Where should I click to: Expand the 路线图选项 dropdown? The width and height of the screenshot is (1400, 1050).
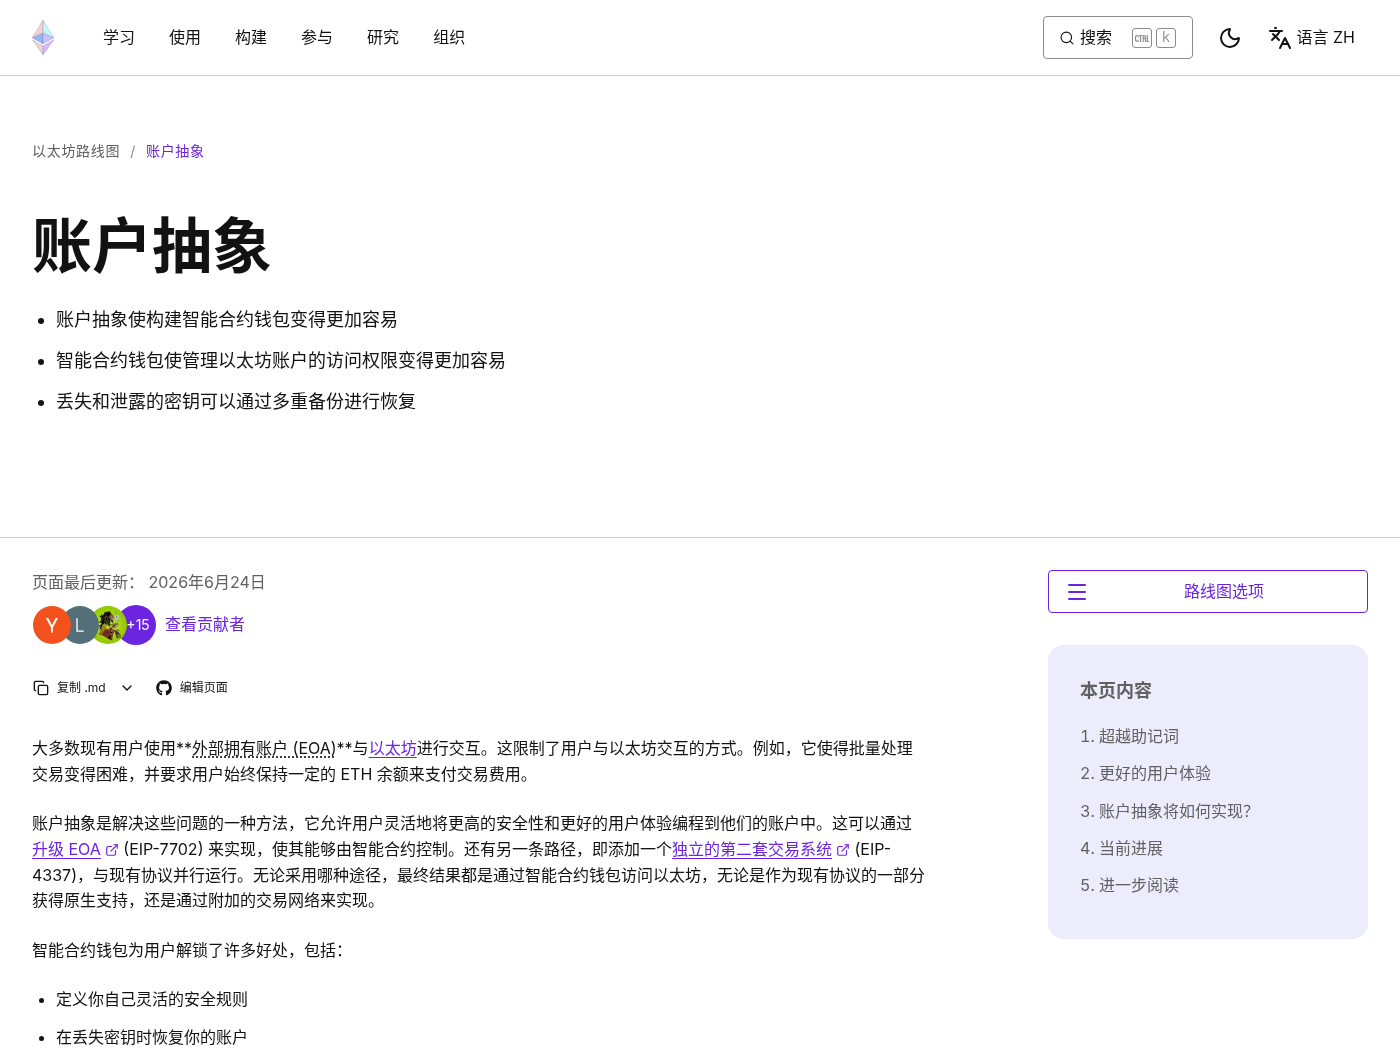(1208, 592)
